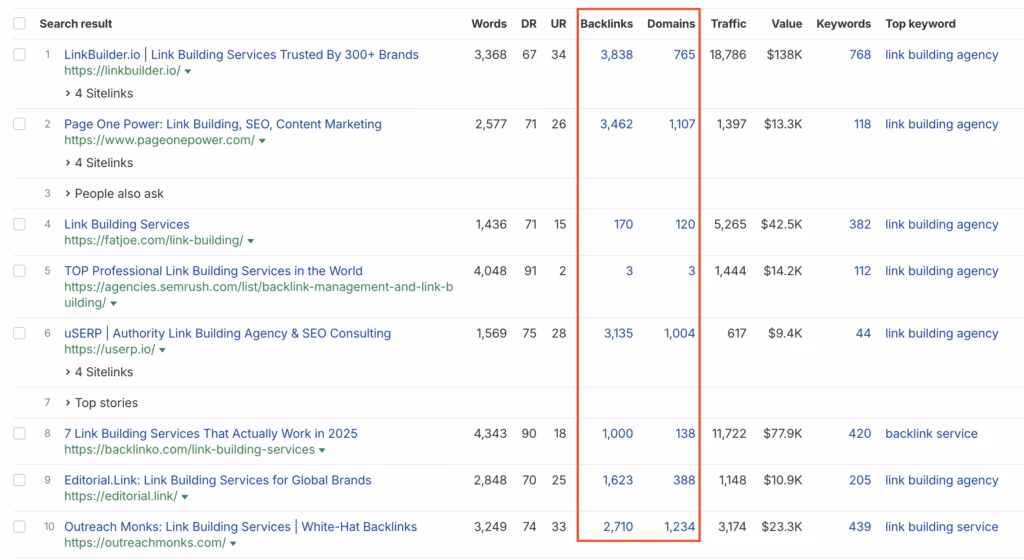Open domains count 120 for fatjoe
1024x560 pixels.
coord(685,225)
